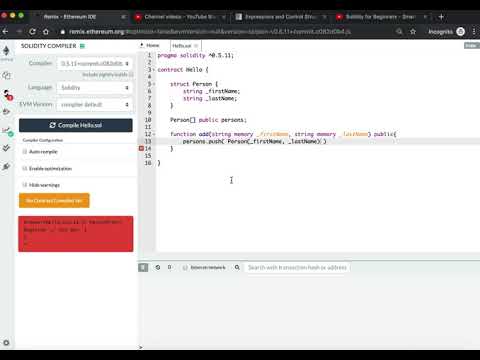Toggle Include nightly builds checkbox

(x=131, y=75)
